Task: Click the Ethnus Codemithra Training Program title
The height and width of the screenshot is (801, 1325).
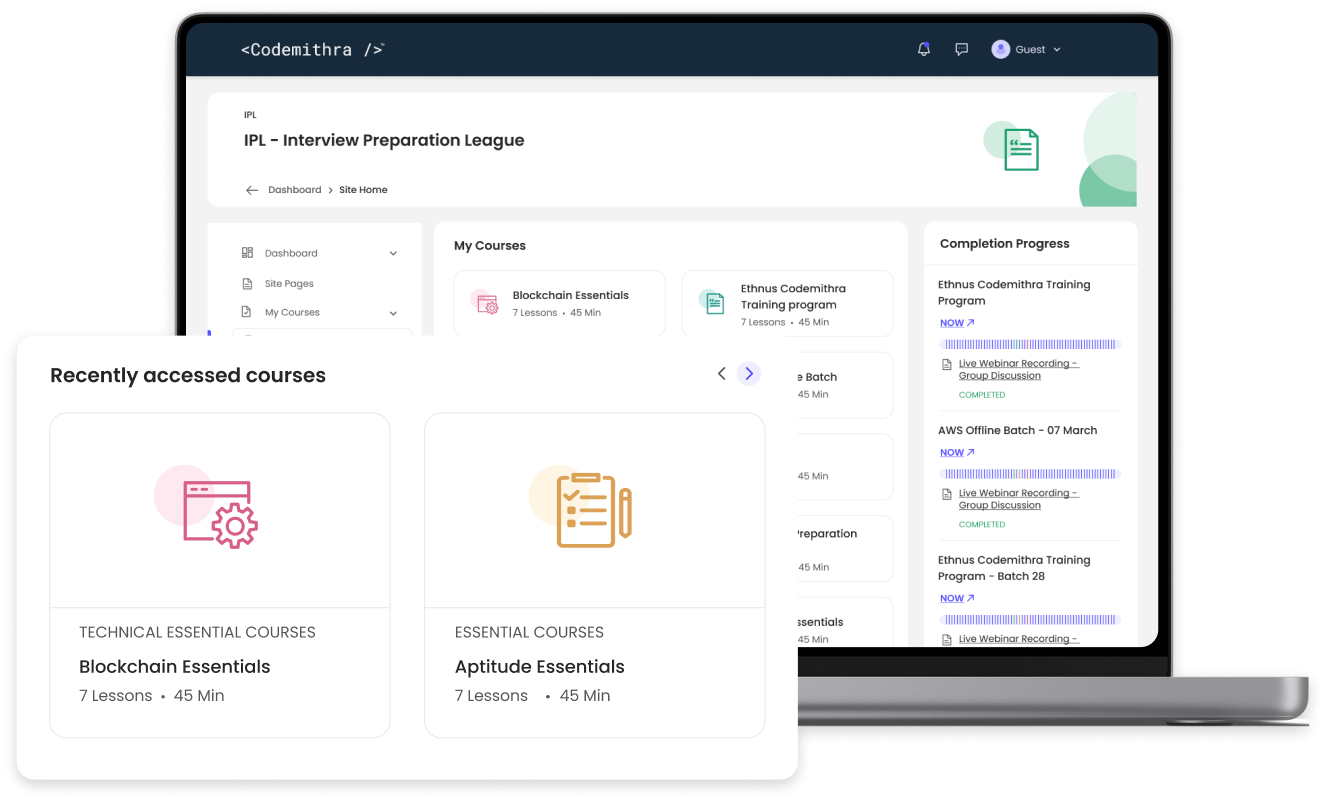Action: [x=1014, y=292]
